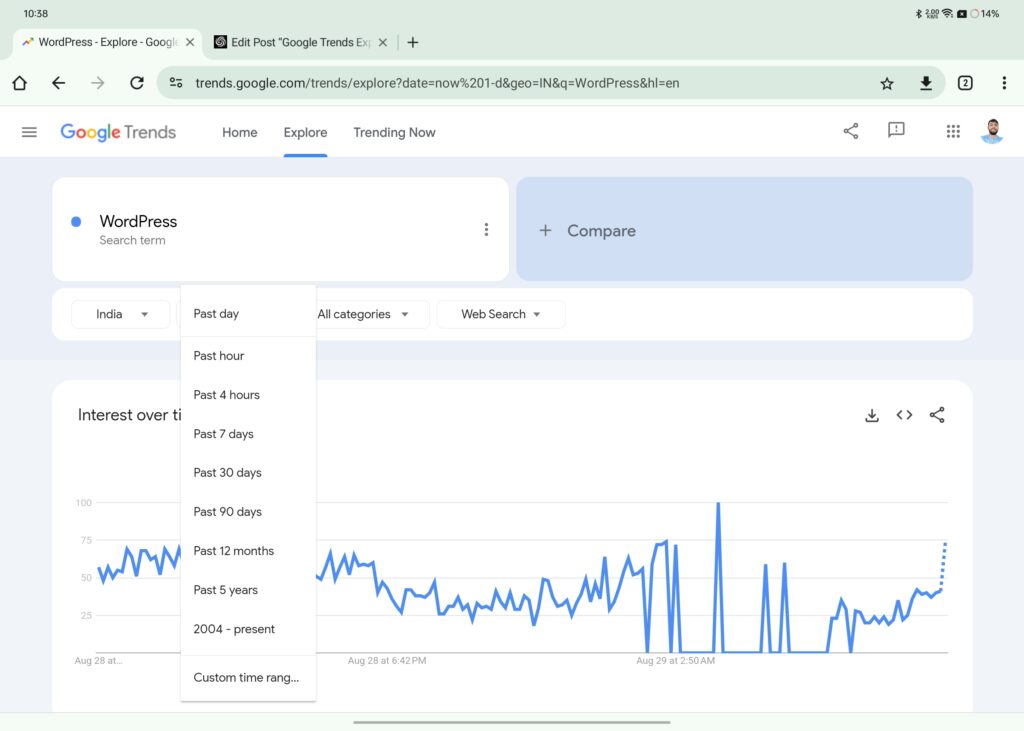Click the share icon in Trends header
This screenshot has width=1024, height=731.
click(x=851, y=131)
